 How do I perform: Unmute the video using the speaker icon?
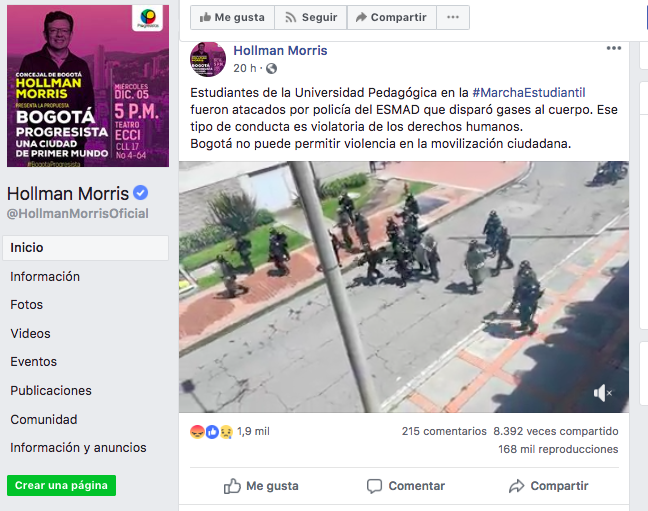603,393
